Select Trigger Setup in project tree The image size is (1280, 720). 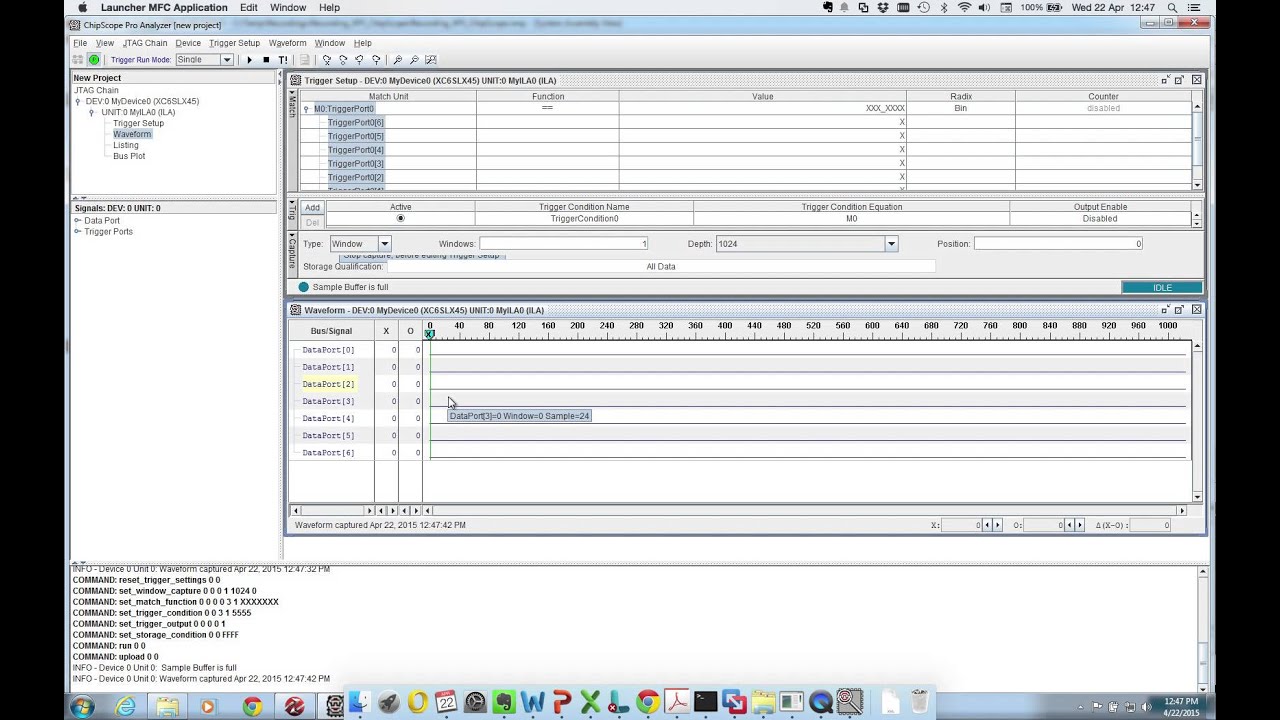pyautogui.click(x=138, y=123)
